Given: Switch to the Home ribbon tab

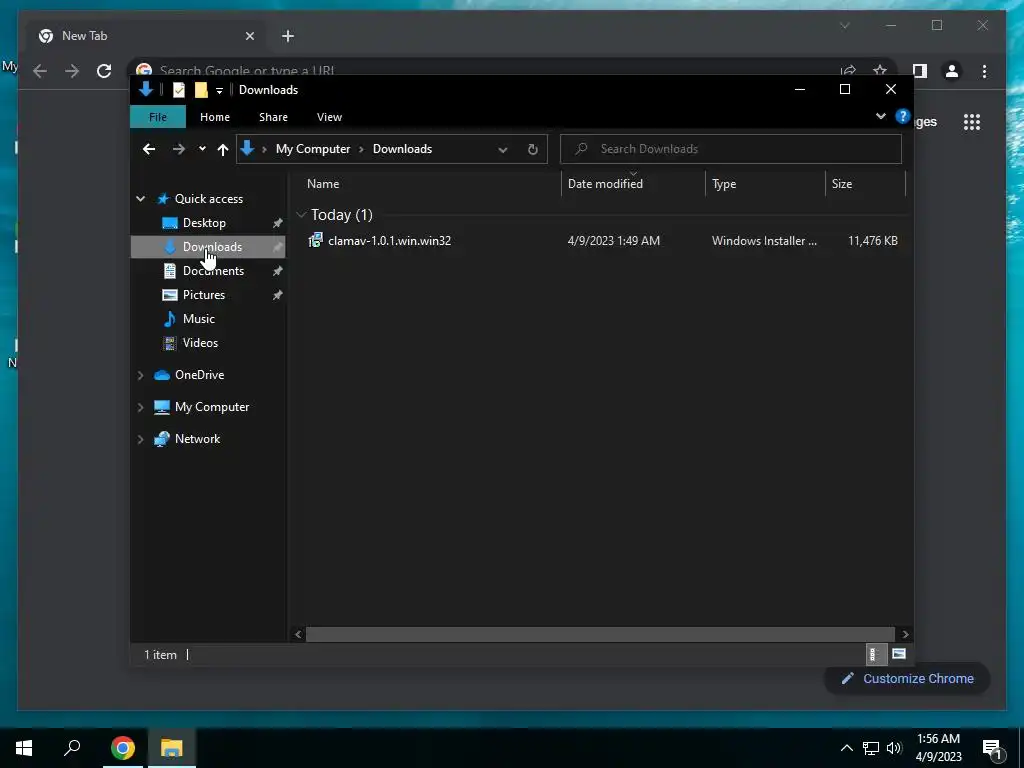Looking at the screenshot, I should (215, 117).
